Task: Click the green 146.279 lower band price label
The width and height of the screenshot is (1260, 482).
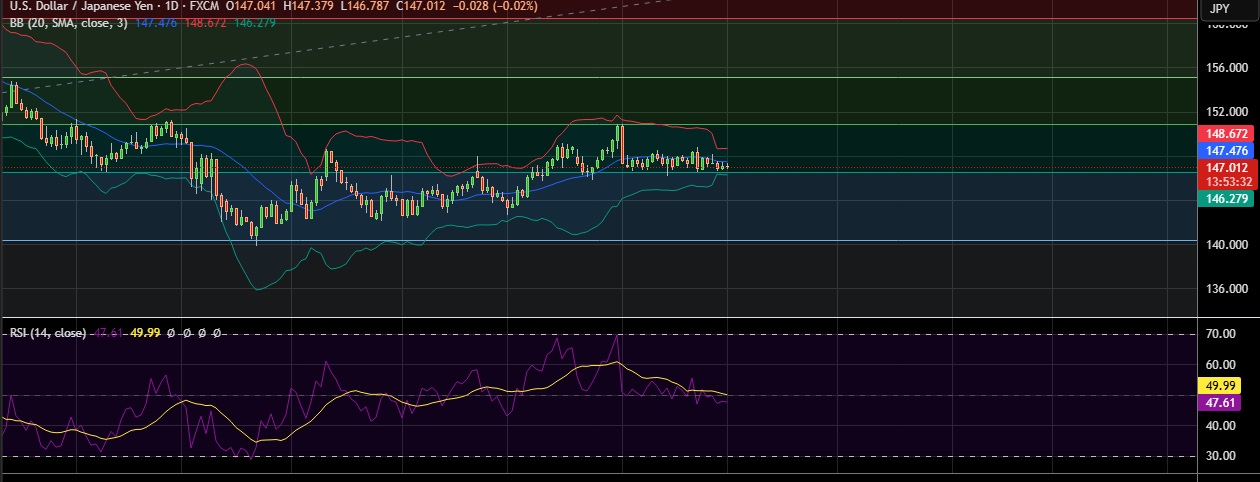Action: (1225, 199)
